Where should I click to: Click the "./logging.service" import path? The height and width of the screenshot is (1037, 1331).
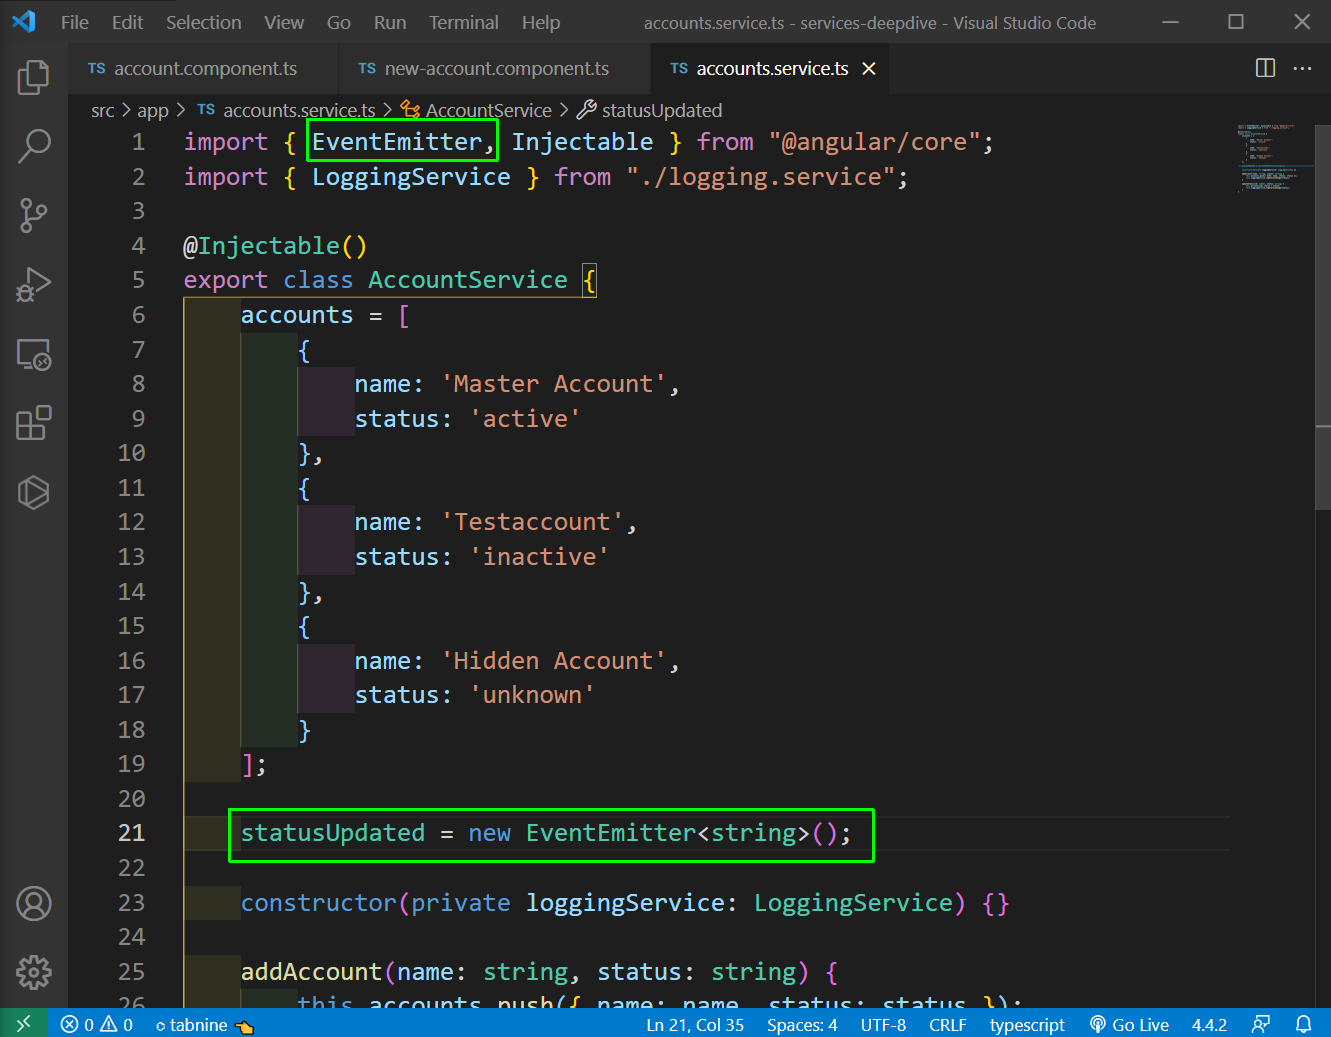[761, 177]
